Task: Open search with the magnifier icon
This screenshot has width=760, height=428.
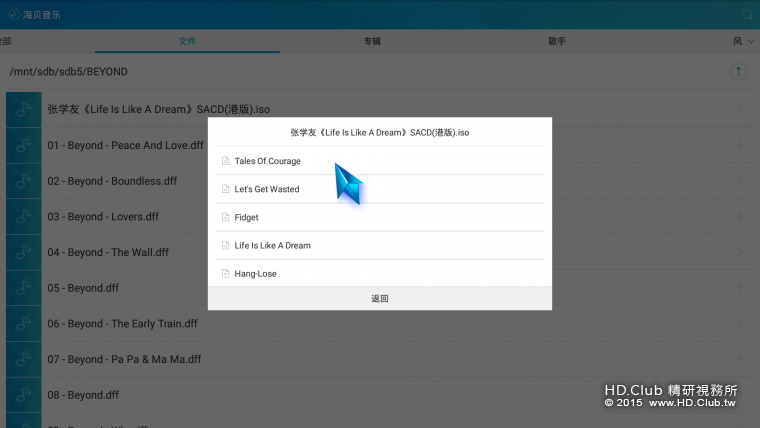Action: 747,15
